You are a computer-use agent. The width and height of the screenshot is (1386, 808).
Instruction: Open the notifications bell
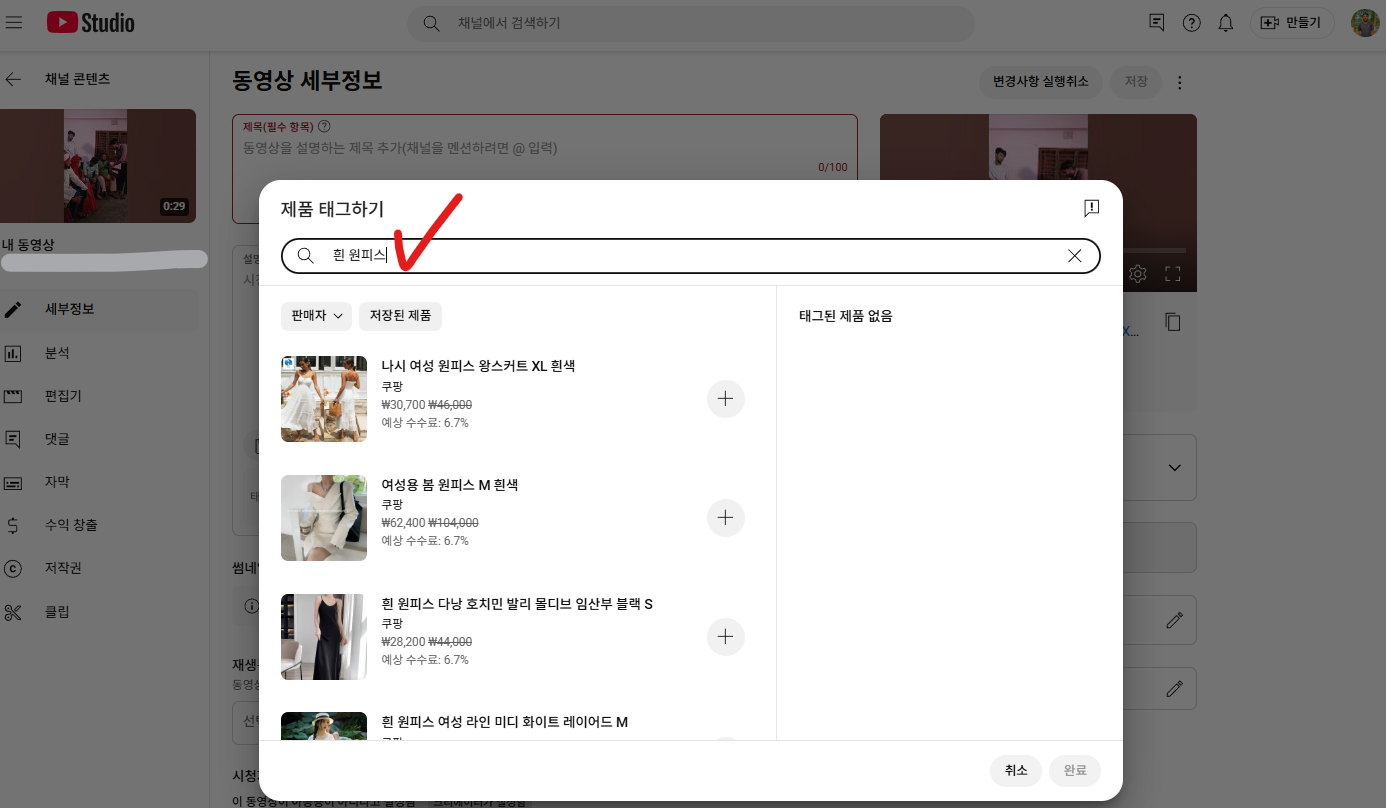tap(1225, 23)
